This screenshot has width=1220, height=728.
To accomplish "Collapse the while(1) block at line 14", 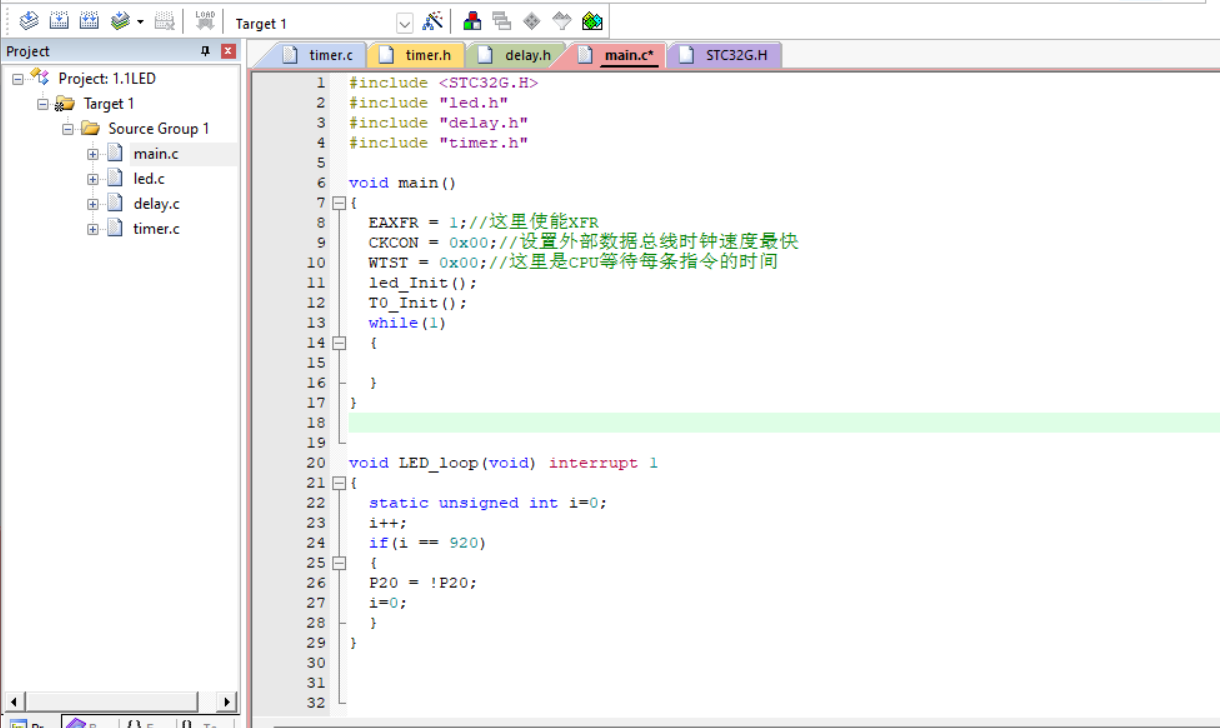I will point(339,343).
